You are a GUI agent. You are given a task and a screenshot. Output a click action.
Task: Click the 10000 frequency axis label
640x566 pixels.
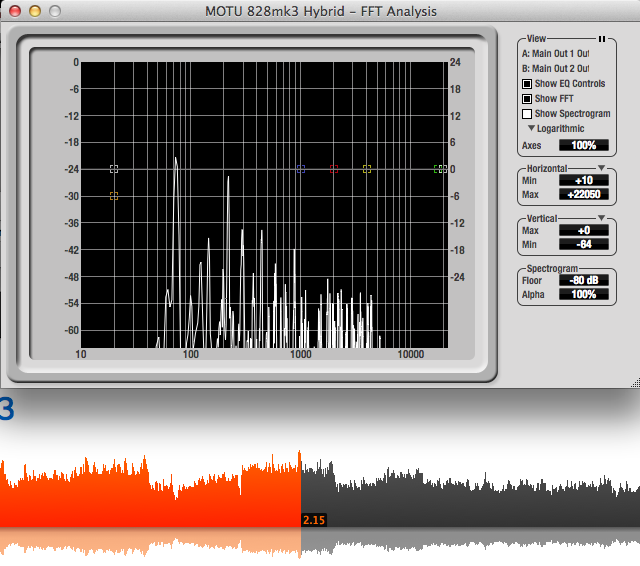click(x=411, y=354)
